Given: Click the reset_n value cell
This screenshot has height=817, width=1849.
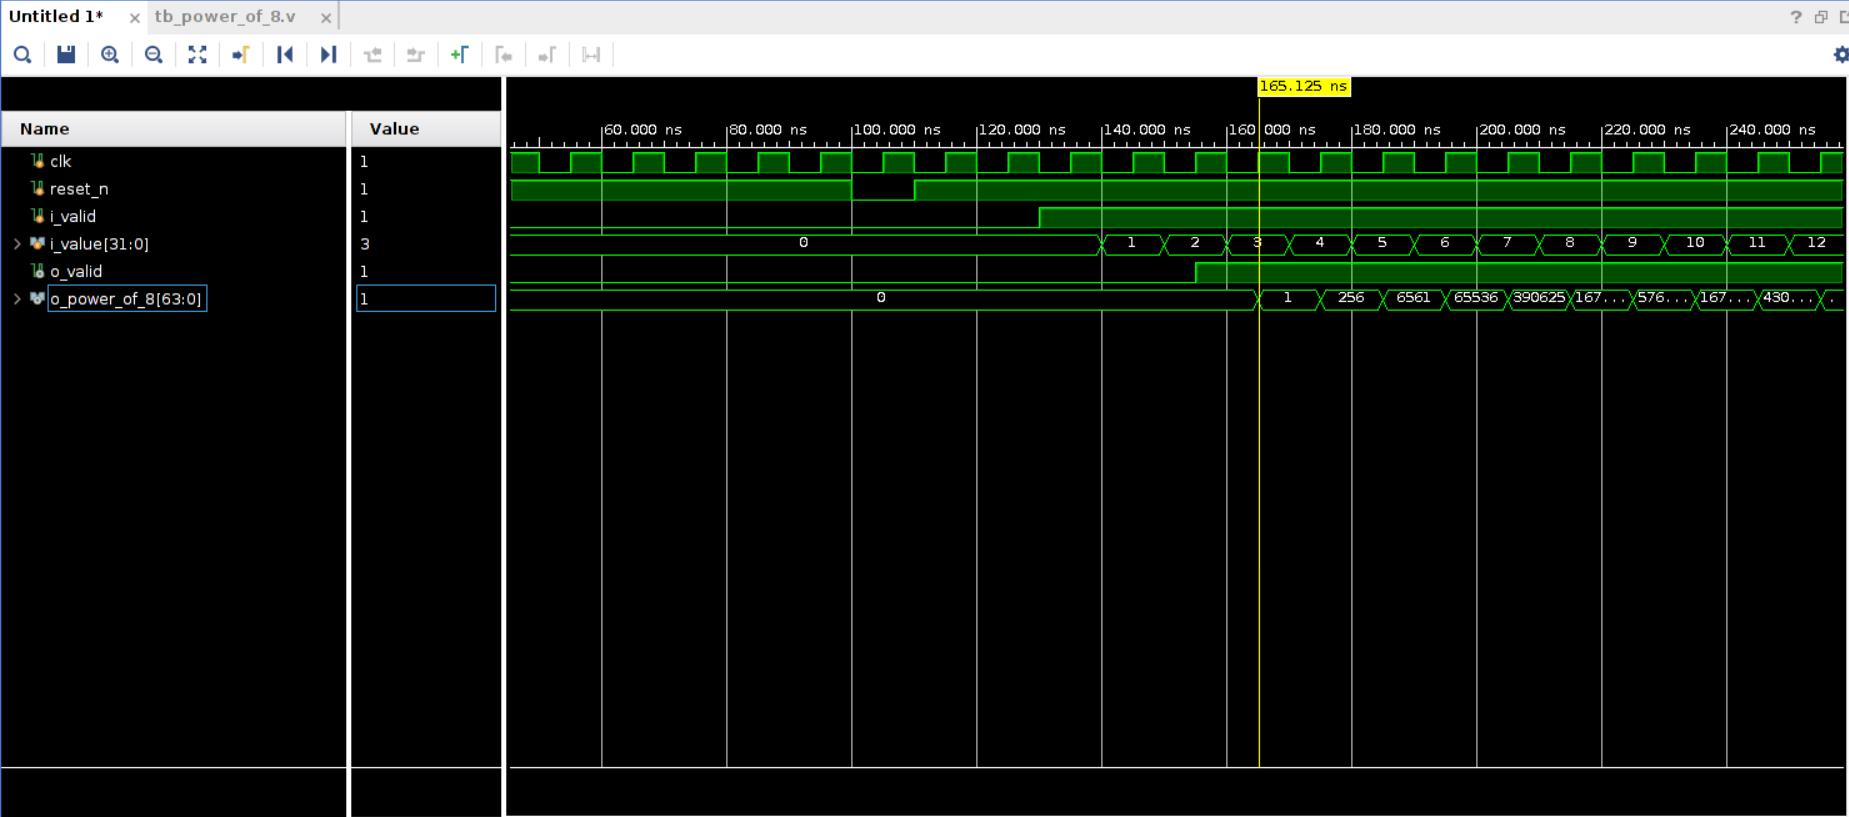Looking at the screenshot, I should [x=426, y=189].
